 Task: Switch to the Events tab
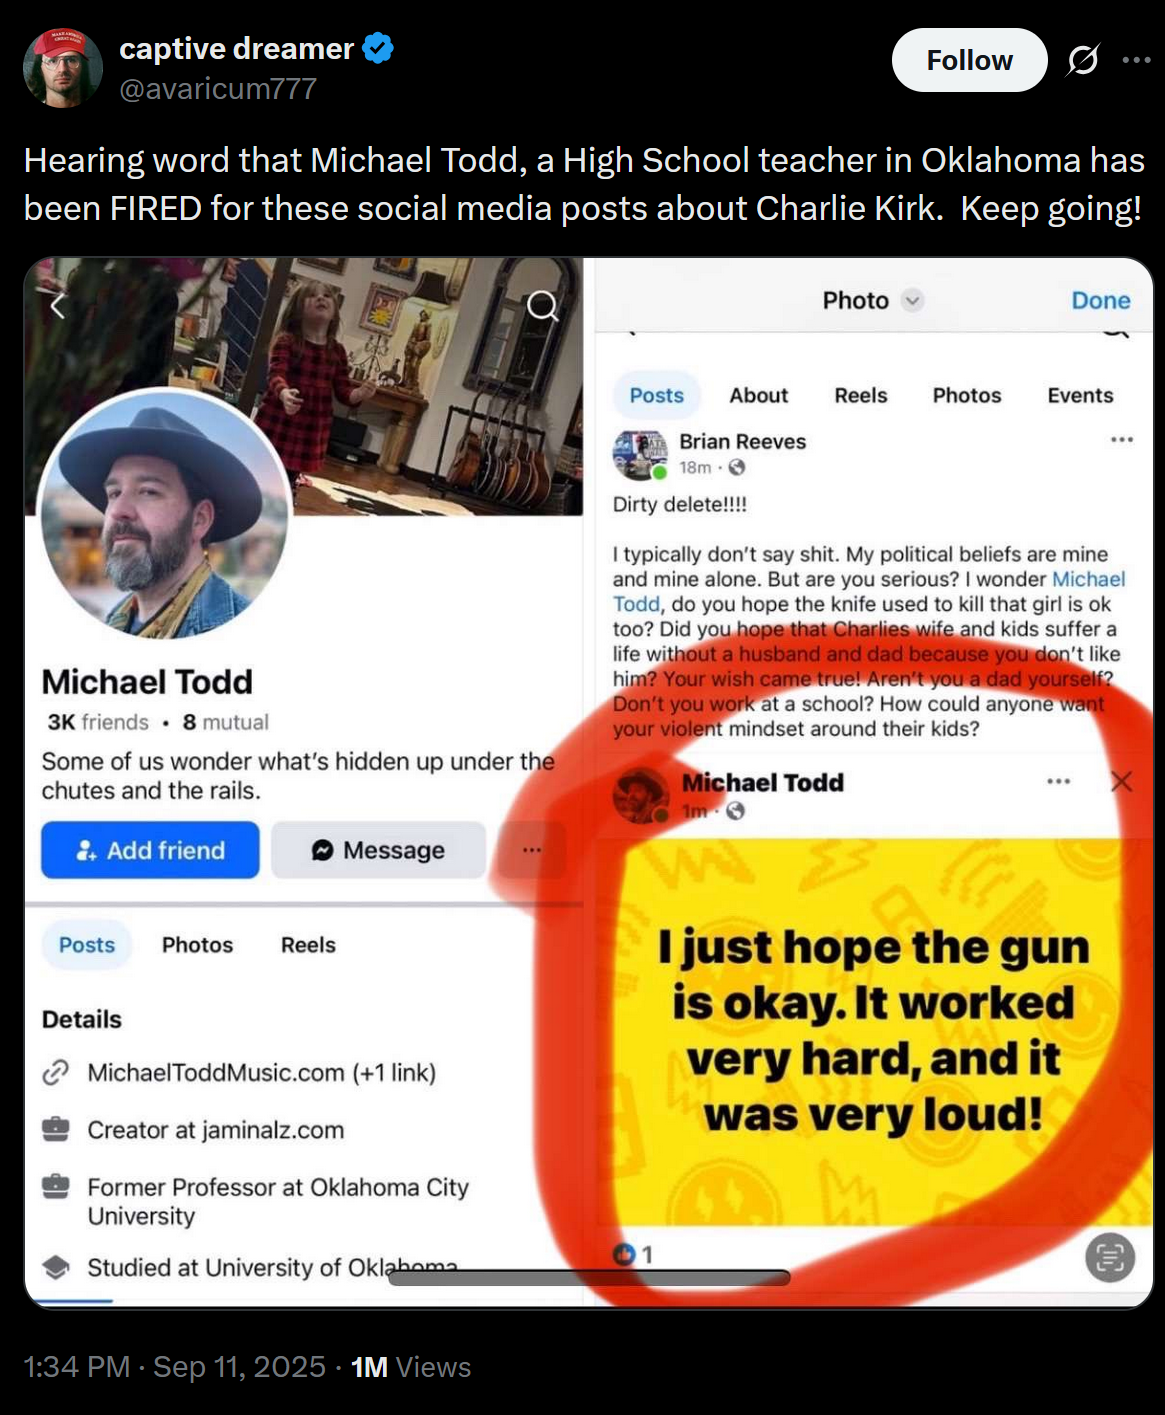1080,395
